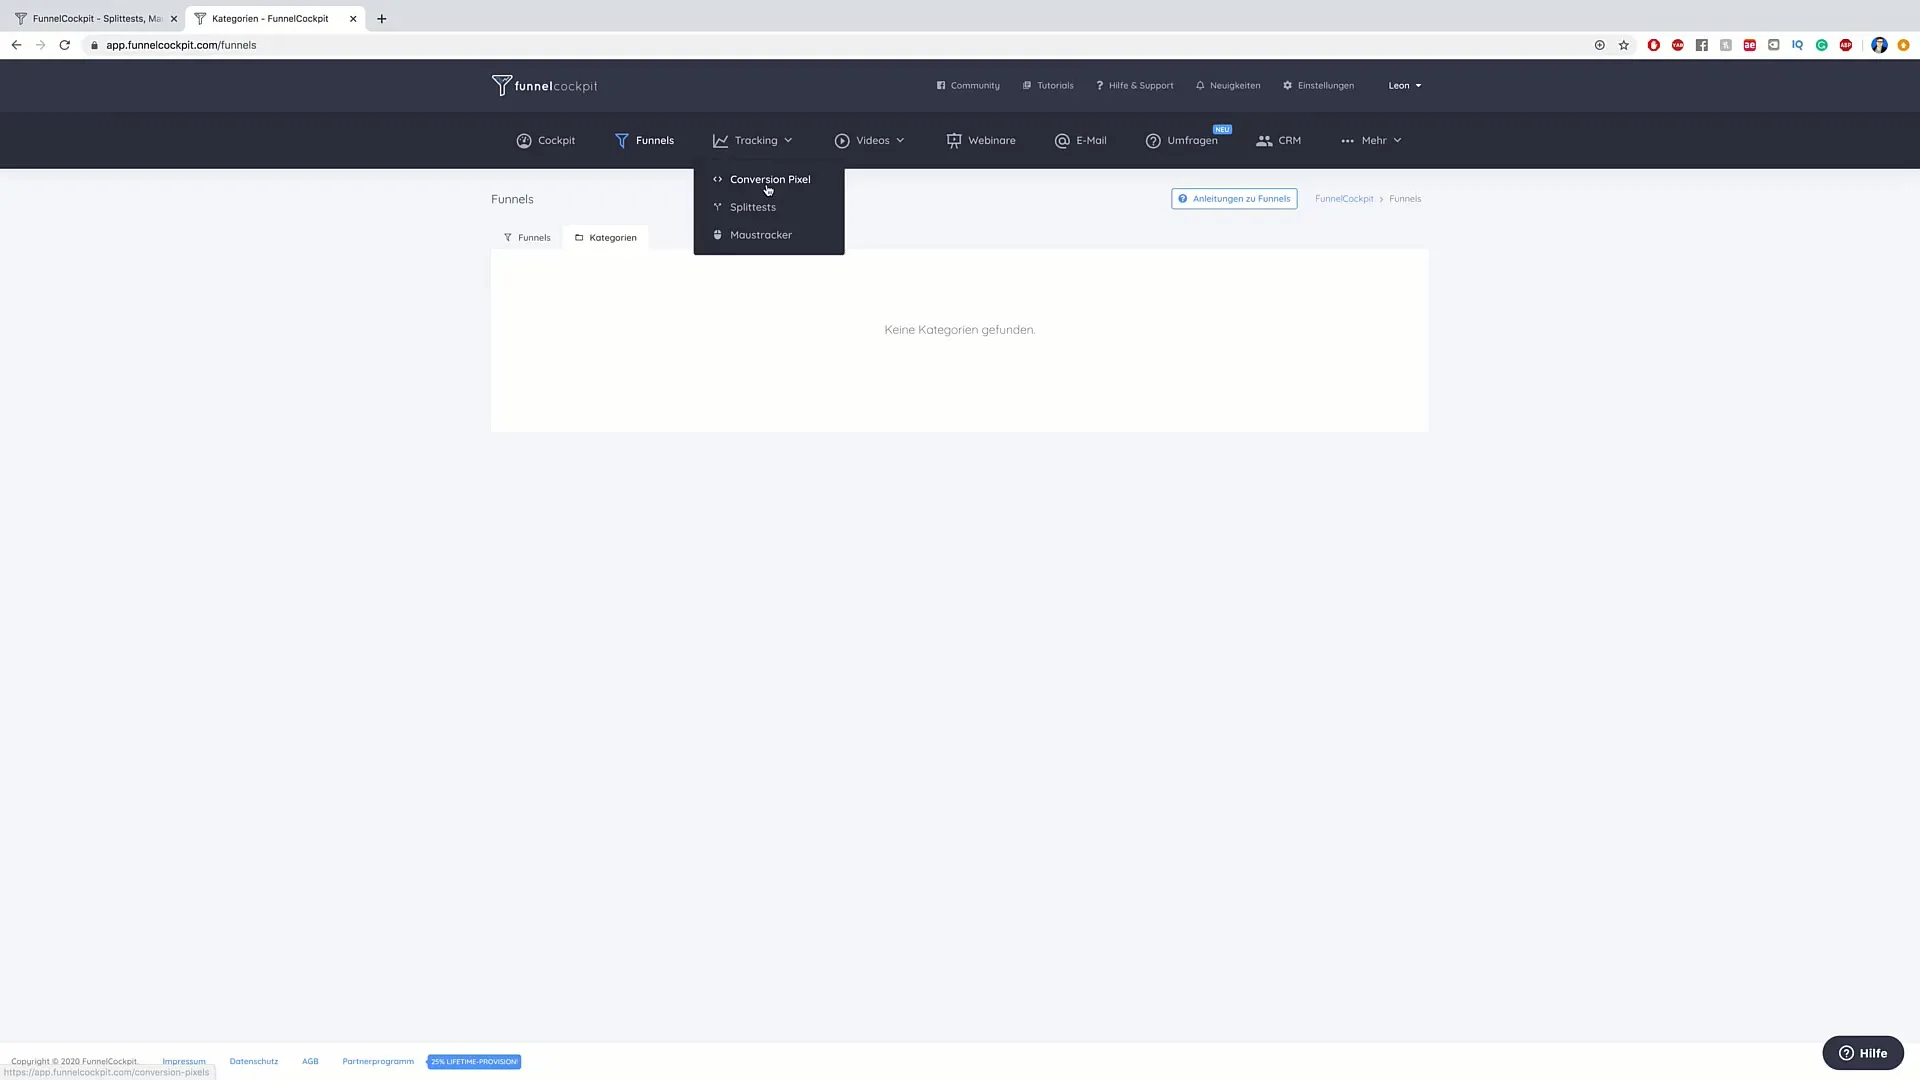The height and width of the screenshot is (1080, 1920).
Task: Click the Splittests scissors icon
Action: tap(717, 207)
